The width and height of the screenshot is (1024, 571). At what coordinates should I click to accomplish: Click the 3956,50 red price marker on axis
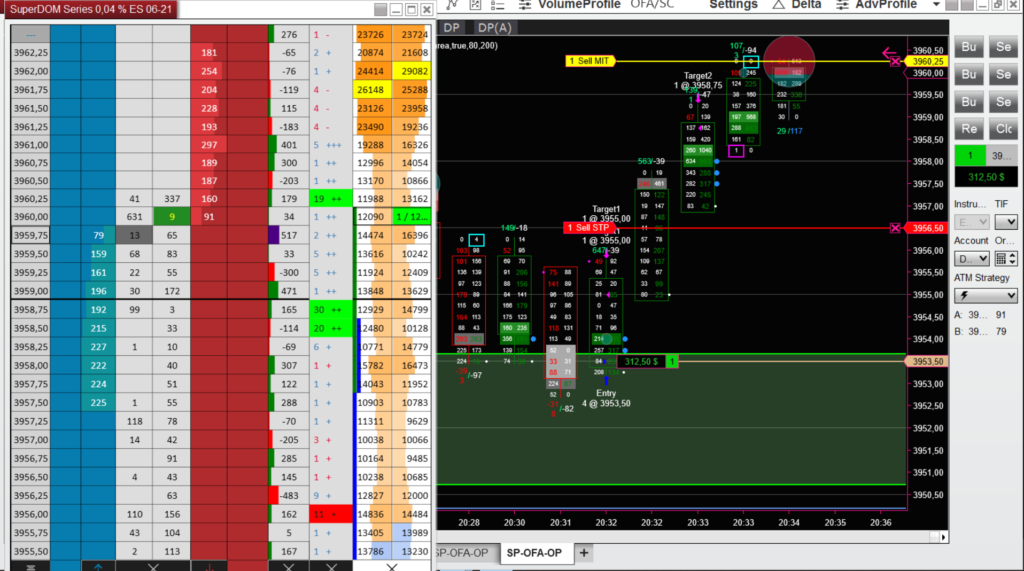click(x=927, y=228)
